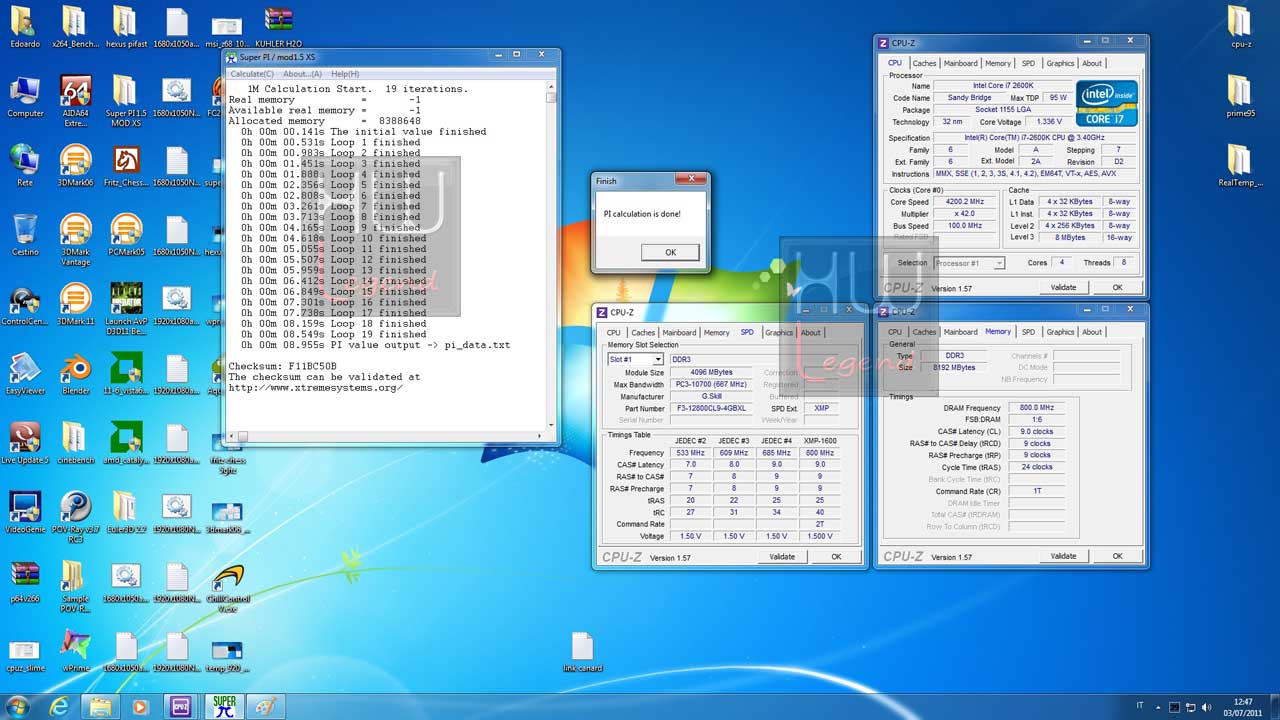Select the Cestino recycle bin
1280x720 pixels.
(24, 236)
